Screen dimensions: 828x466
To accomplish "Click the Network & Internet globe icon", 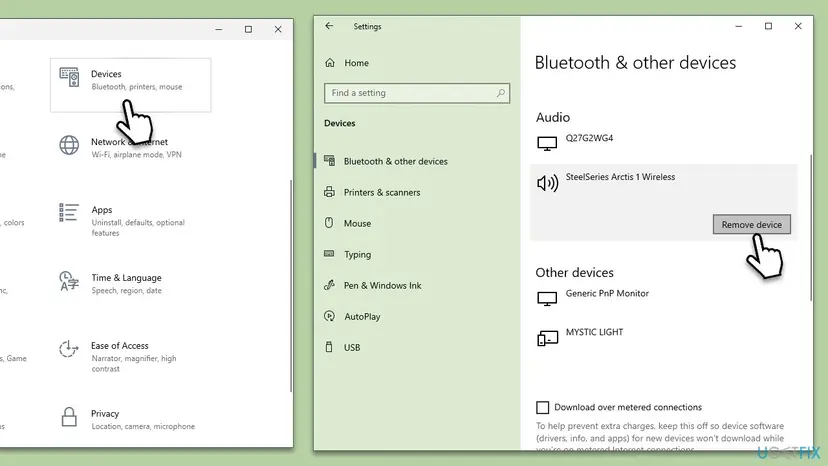I will pos(69,145).
